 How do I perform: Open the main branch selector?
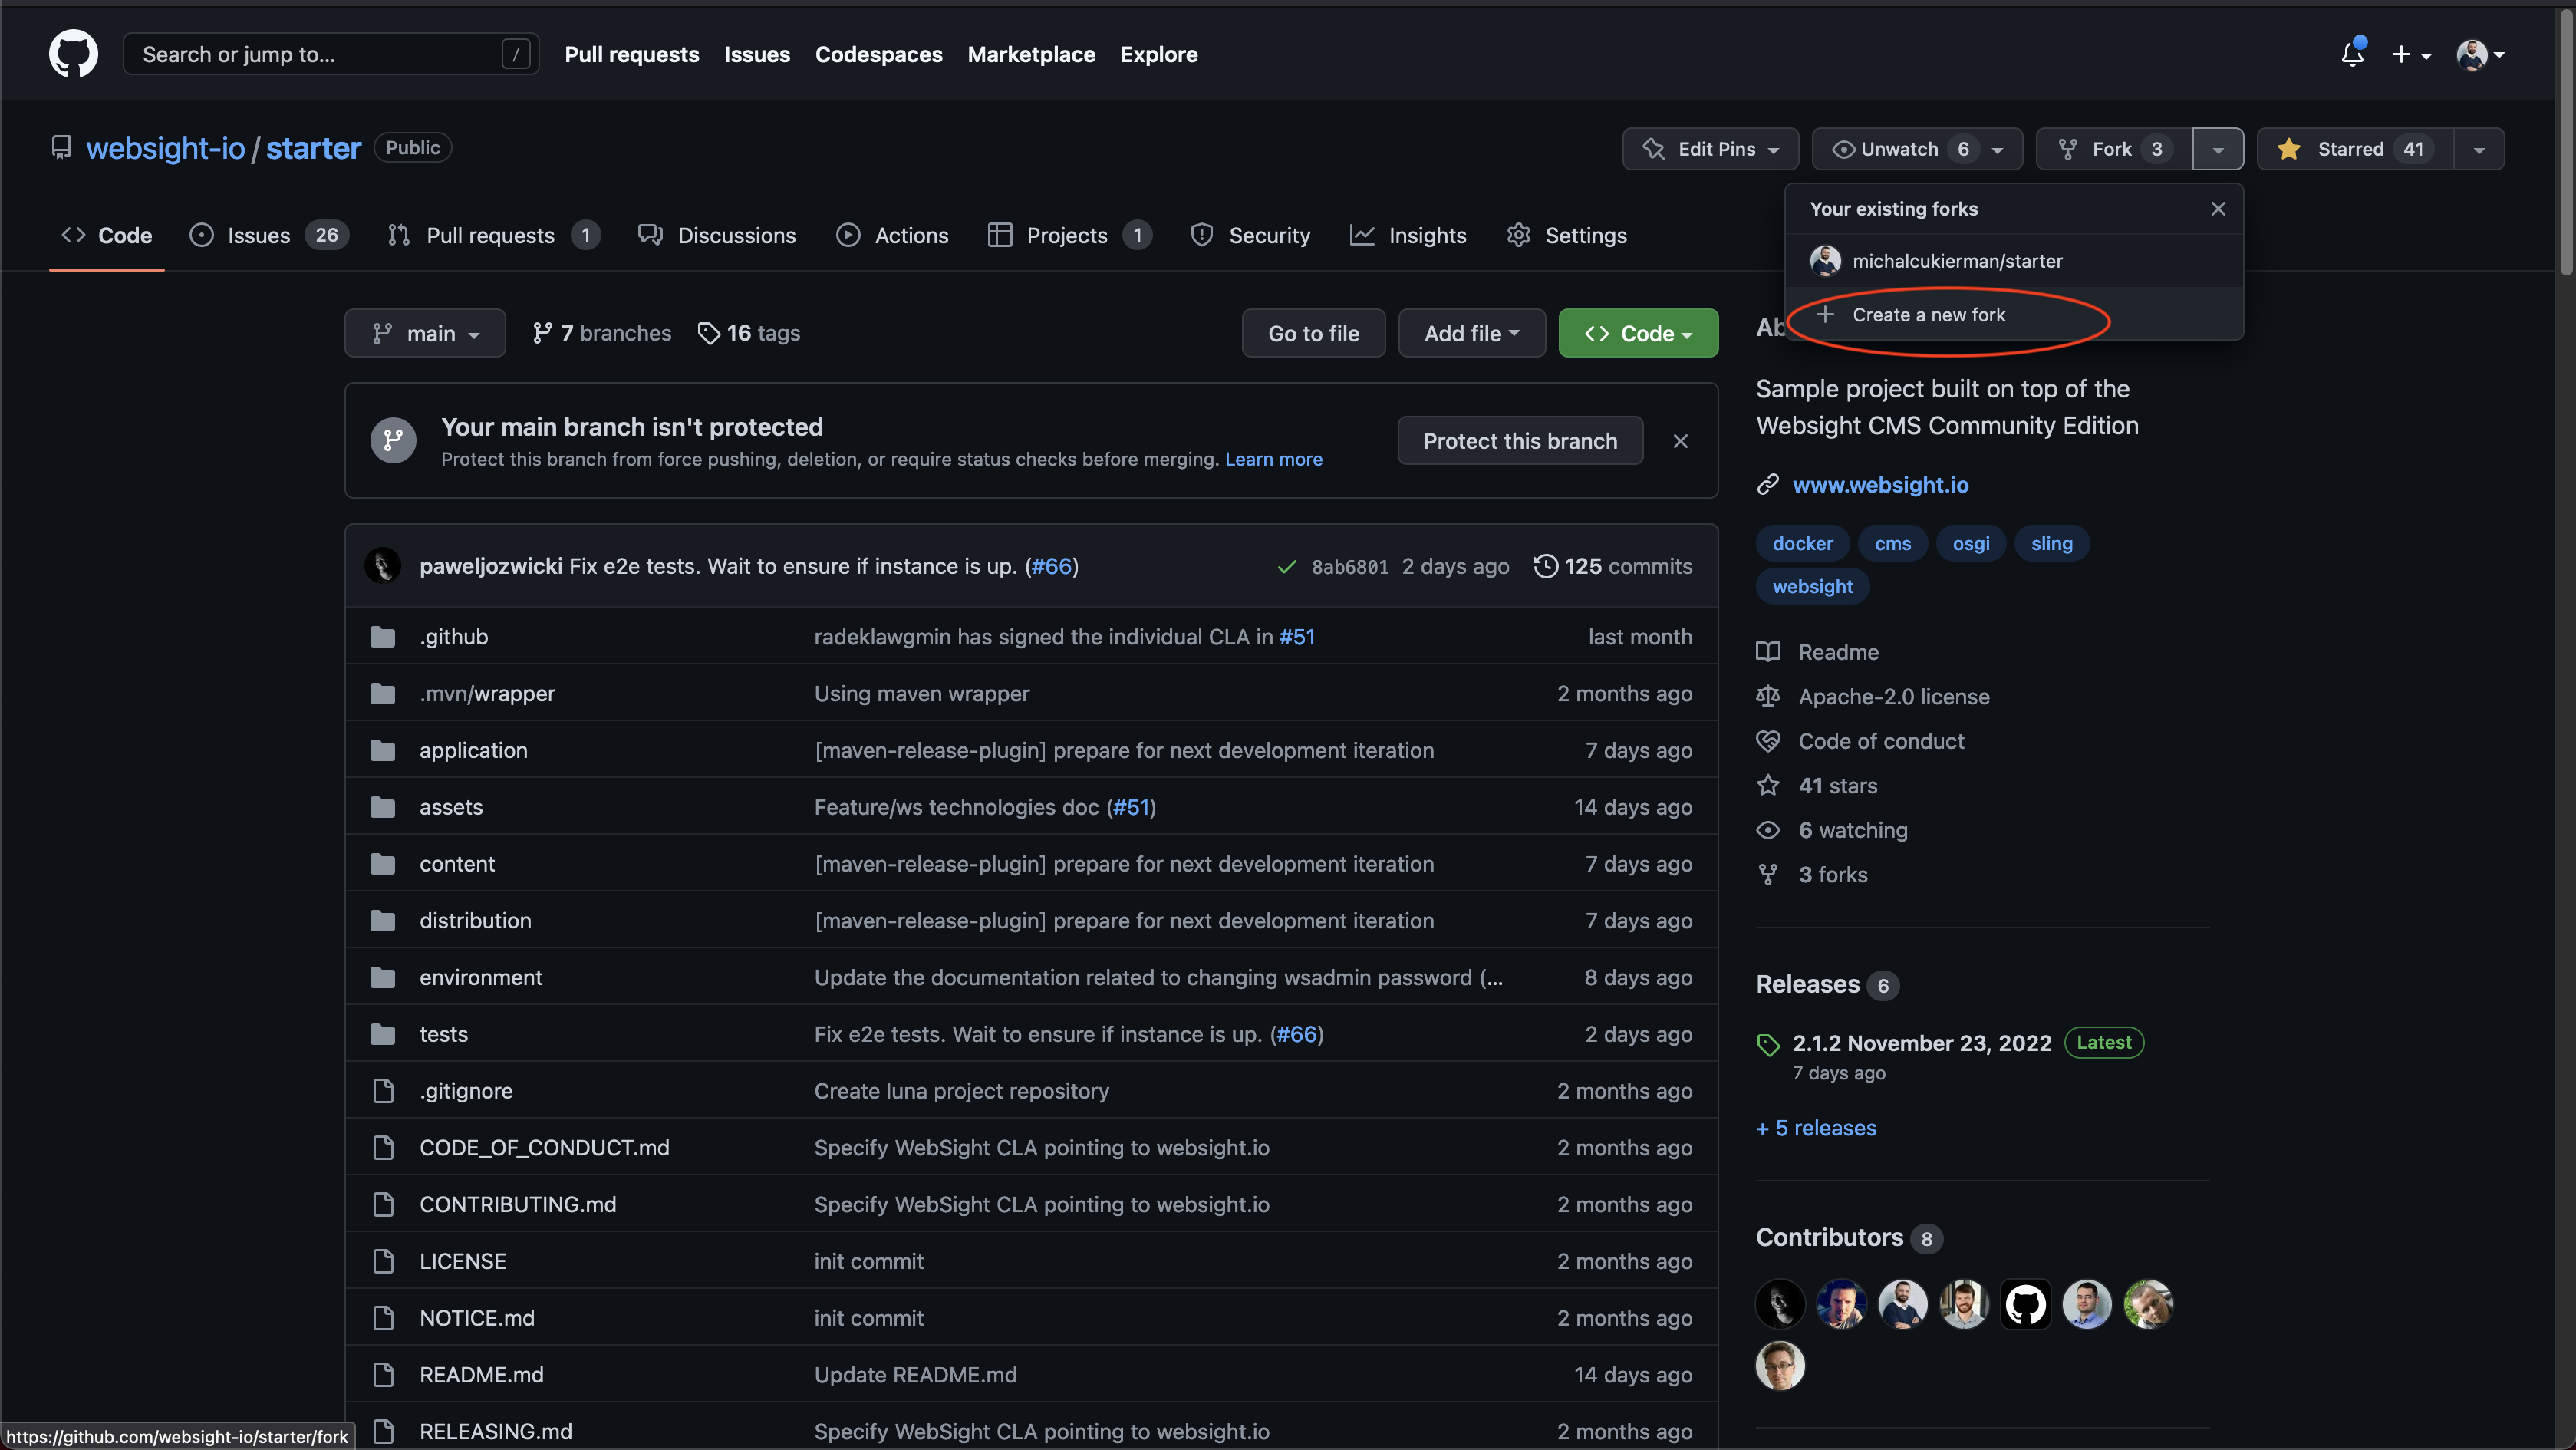(x=425, y=333)
